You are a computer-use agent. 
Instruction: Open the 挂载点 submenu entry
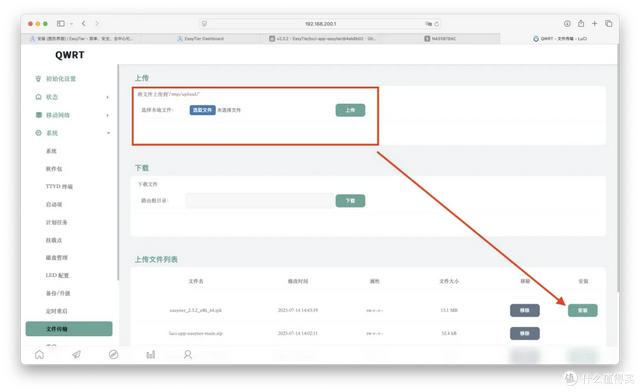pyautogui.click(x=54, y=240)
